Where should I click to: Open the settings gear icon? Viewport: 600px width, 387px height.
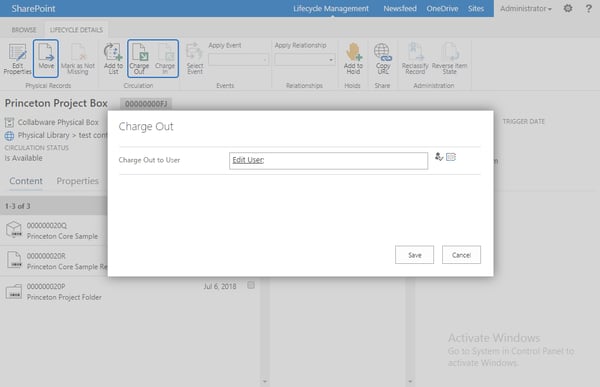[x=568, y=8]
